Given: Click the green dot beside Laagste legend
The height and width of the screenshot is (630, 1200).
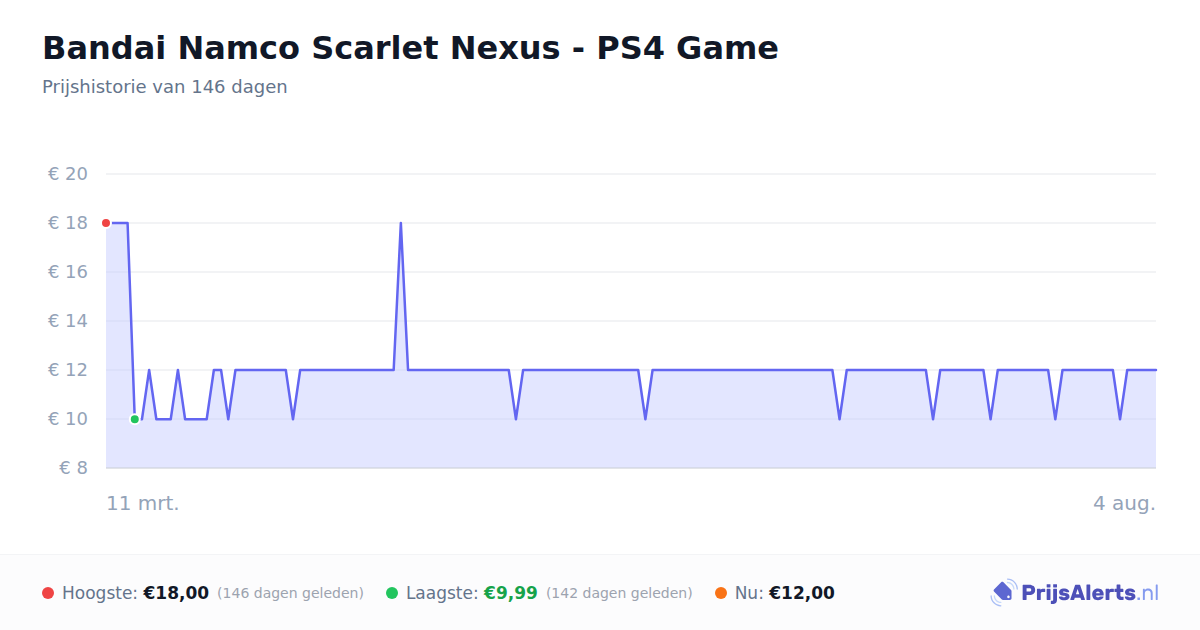Looking at the screenshot, I should pyautogui.click(x=392, y=593).
